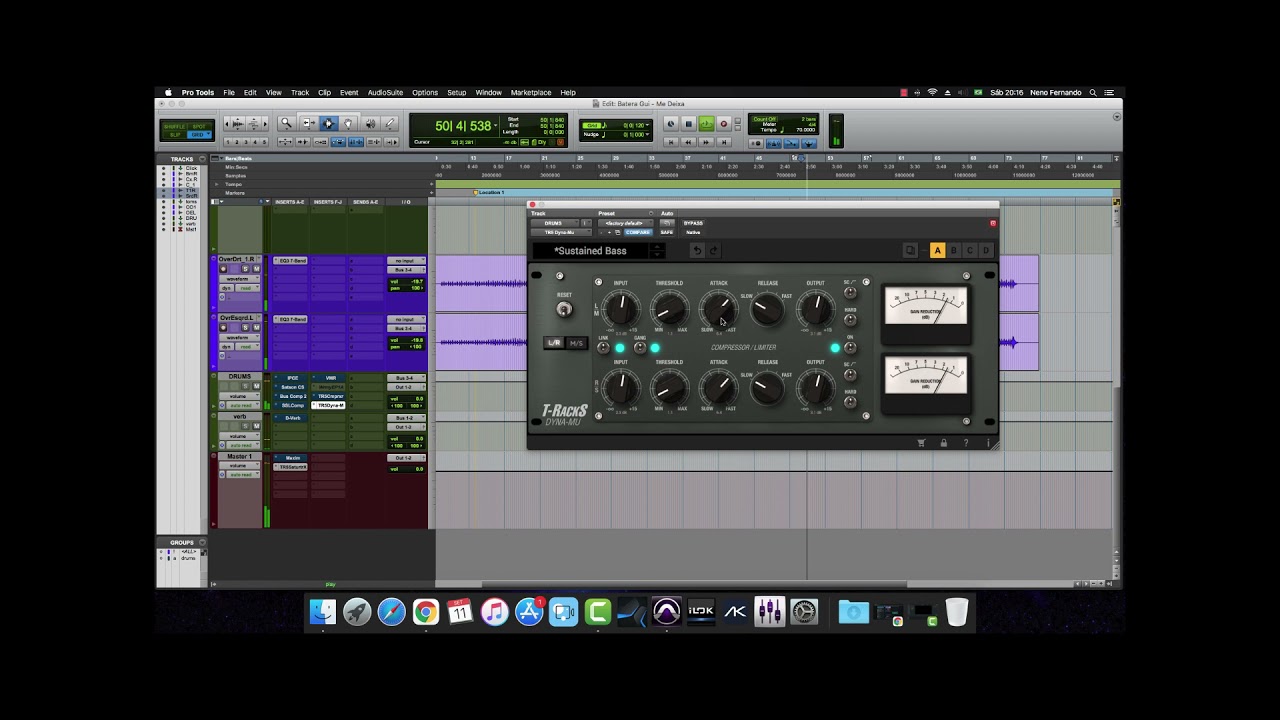Open the Options menu
Viewport: 1280px width, 720px height.
click(x=425, y=93)
